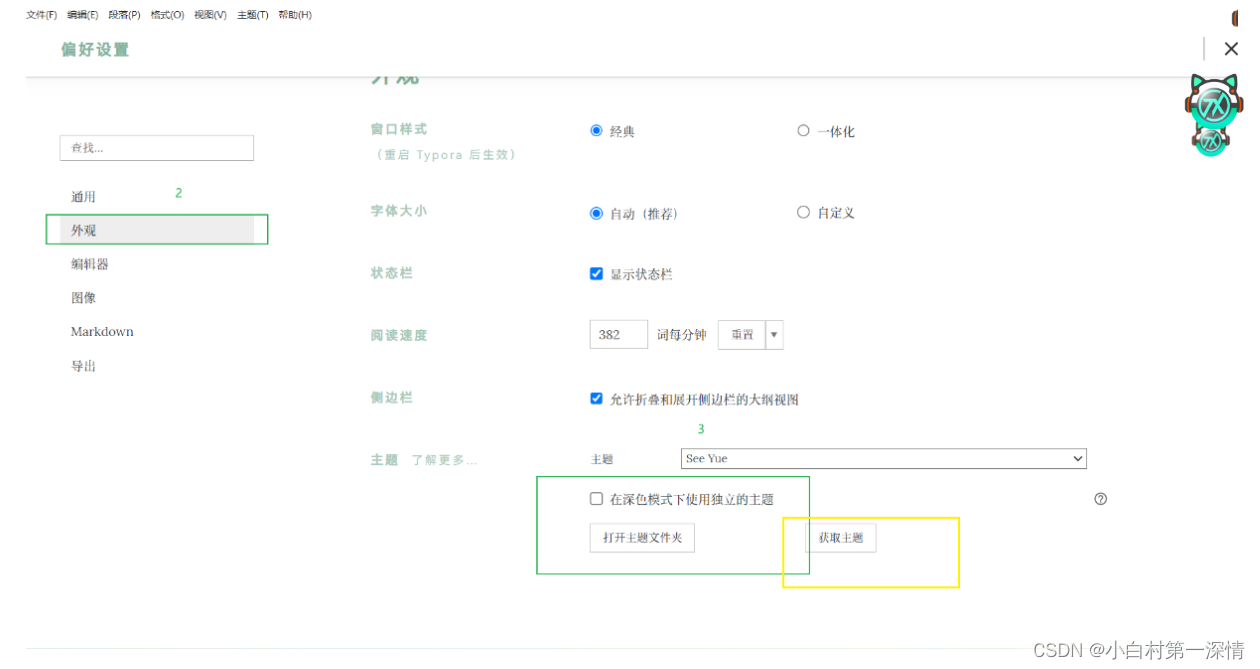Close the preferences panel with X
Image resolution: width=1260 pixels, height=669 pixels.
point(1231,49)
